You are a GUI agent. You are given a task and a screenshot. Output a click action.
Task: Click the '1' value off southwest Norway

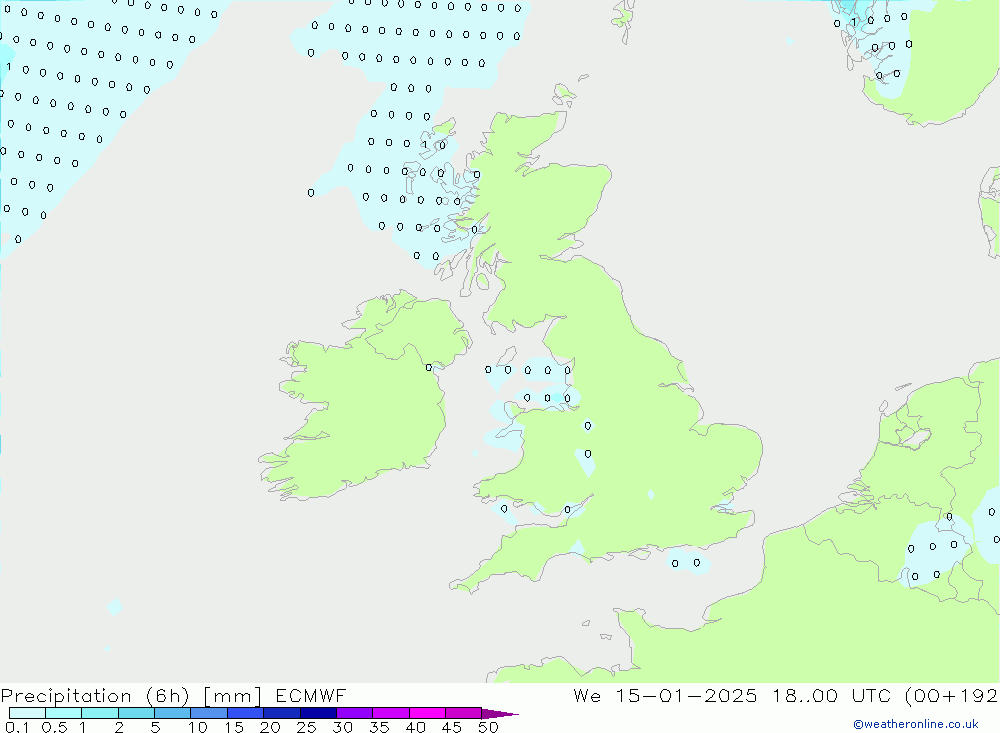tap(854, 22)
